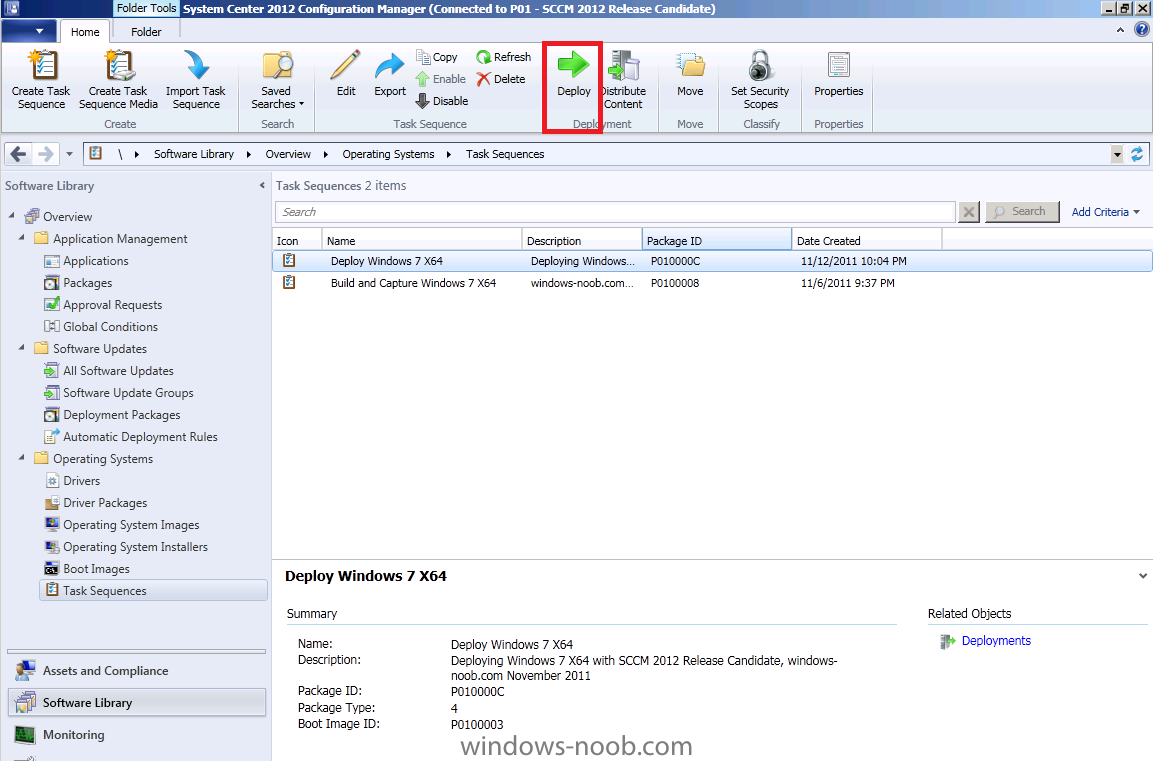Viewport: 1153px width, 761px height.
Task: Collapse the Application Management folder
Action: 21,237
